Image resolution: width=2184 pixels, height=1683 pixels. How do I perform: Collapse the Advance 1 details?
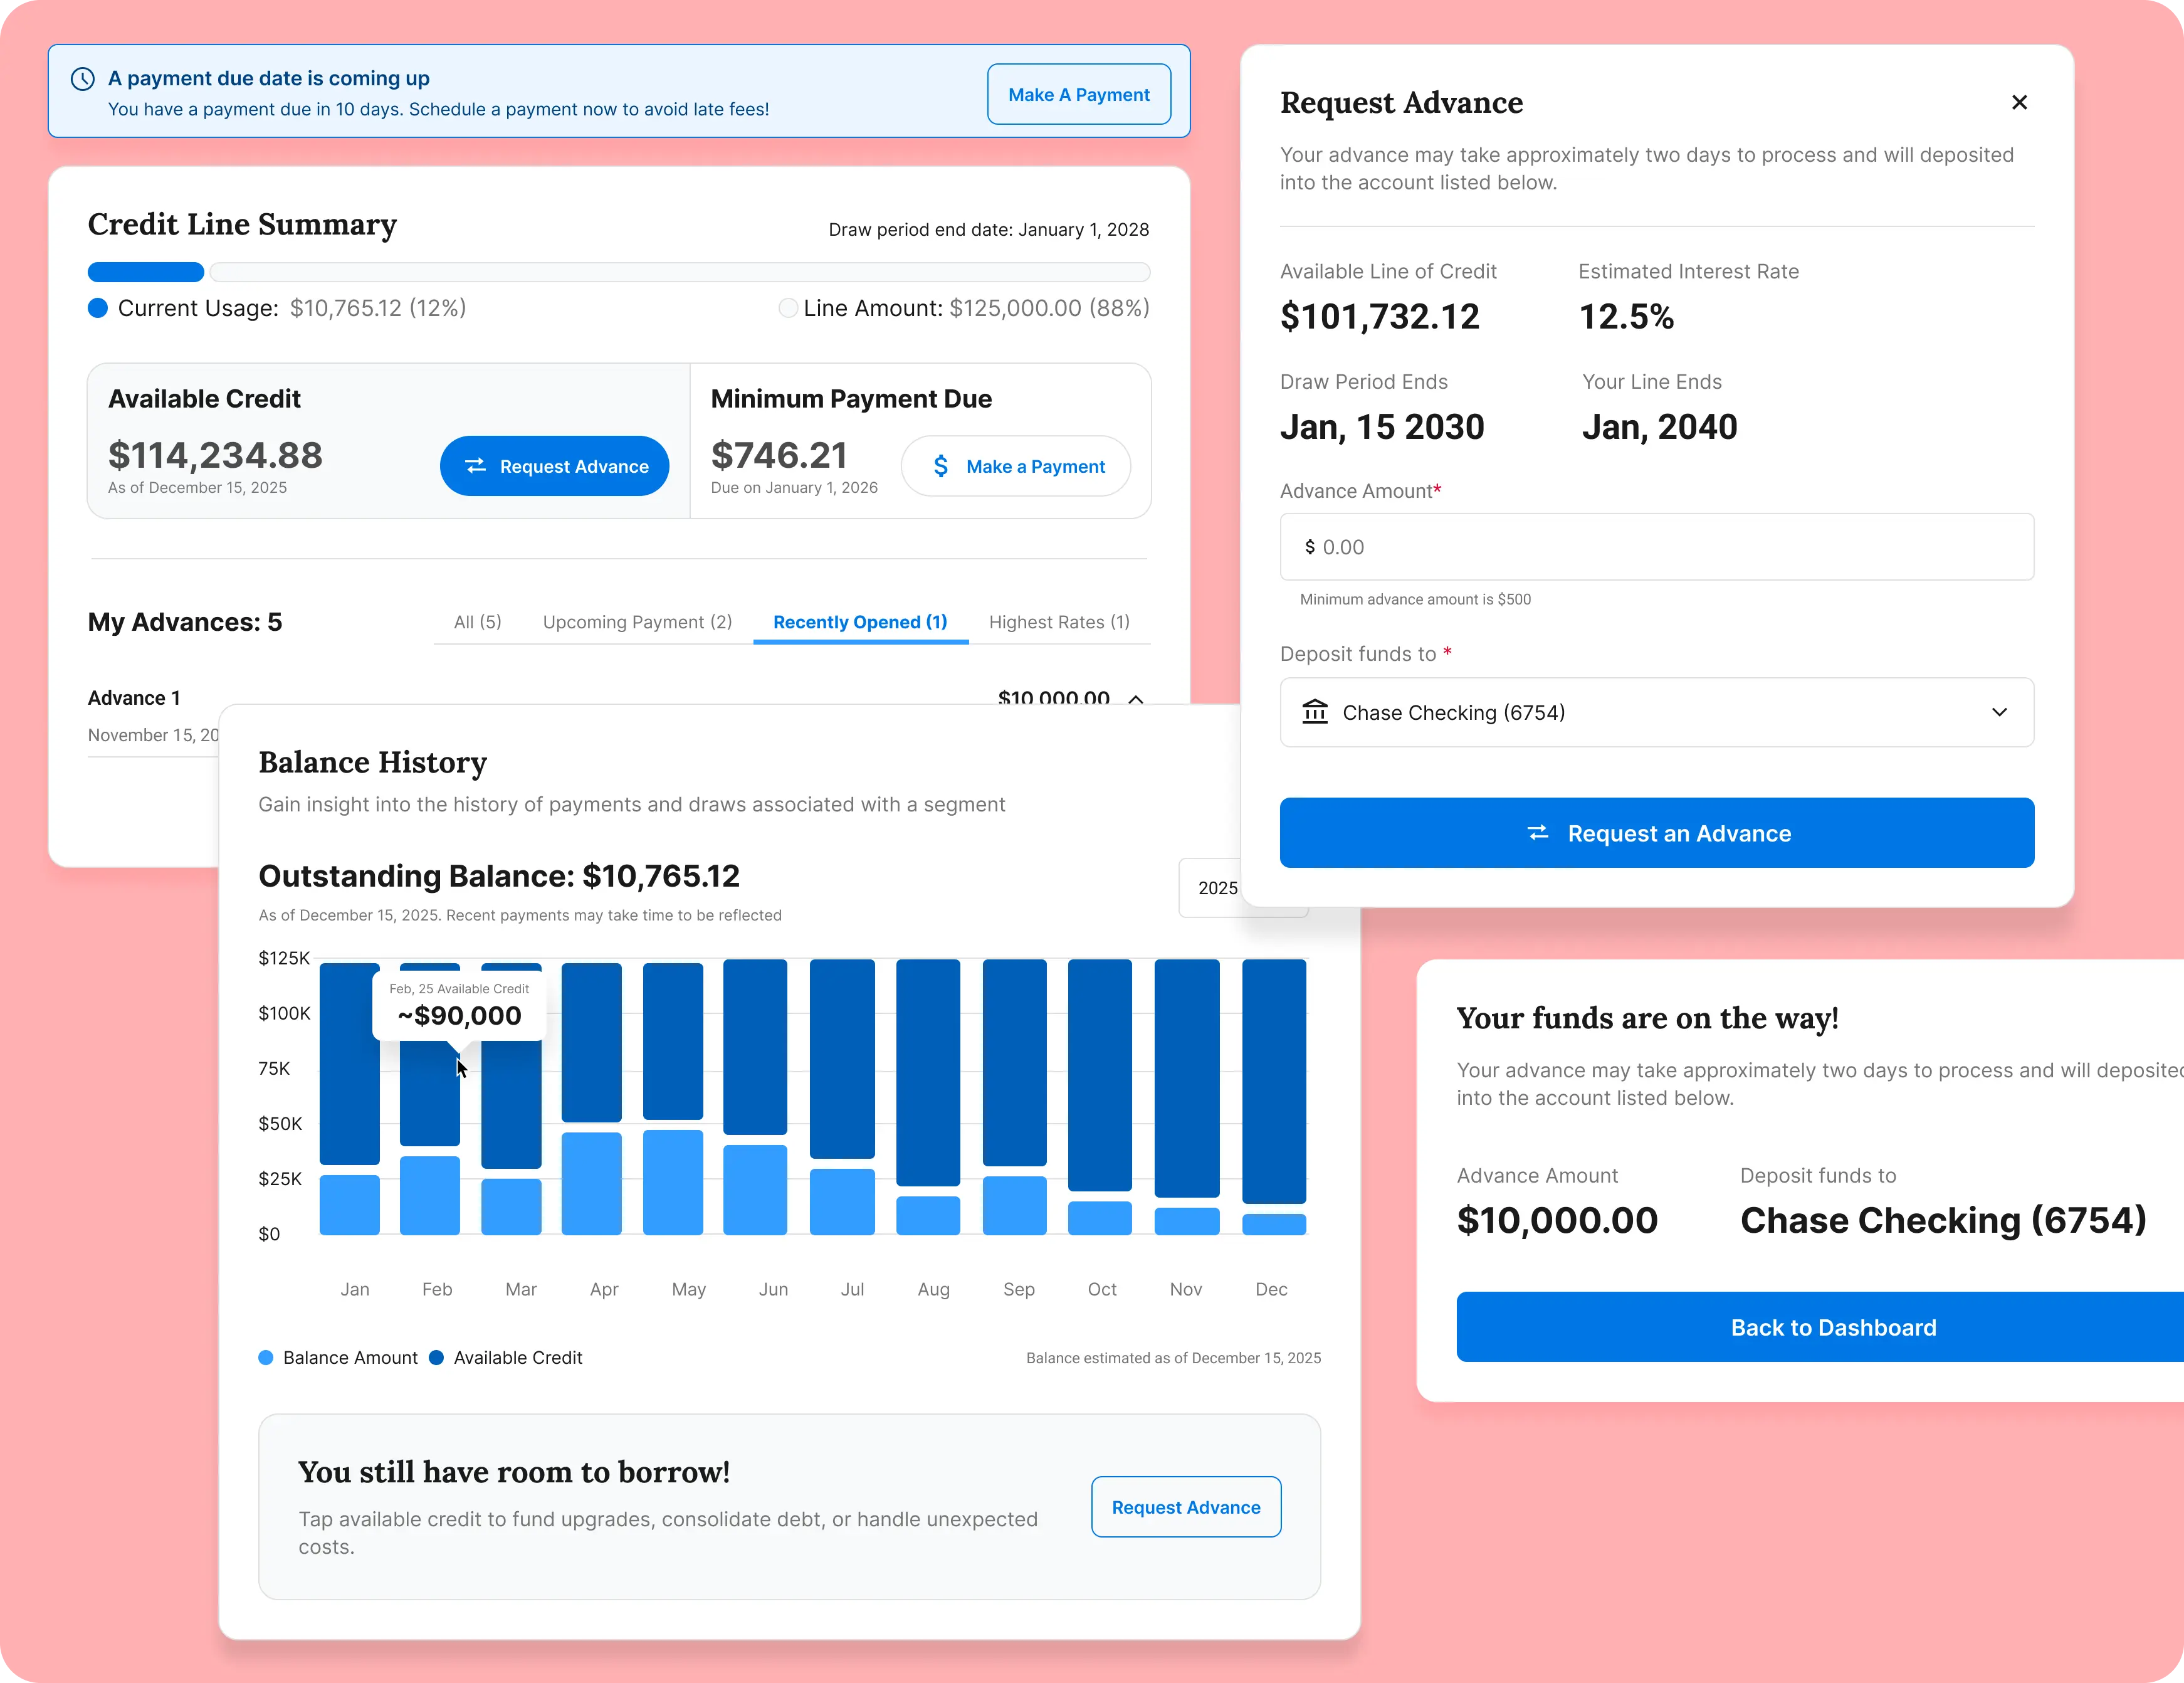pyautogui.click(x=1135, y=699)
